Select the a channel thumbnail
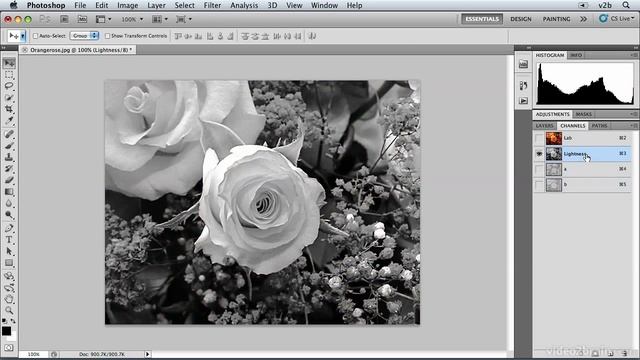Screen dimensions: 640x360 (x=554, y=169)
